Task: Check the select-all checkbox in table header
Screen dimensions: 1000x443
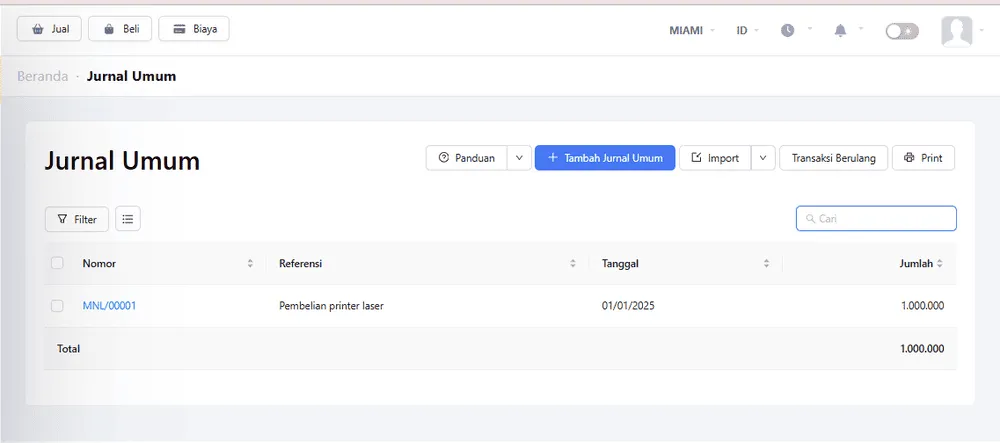Action: pos(57,263)
